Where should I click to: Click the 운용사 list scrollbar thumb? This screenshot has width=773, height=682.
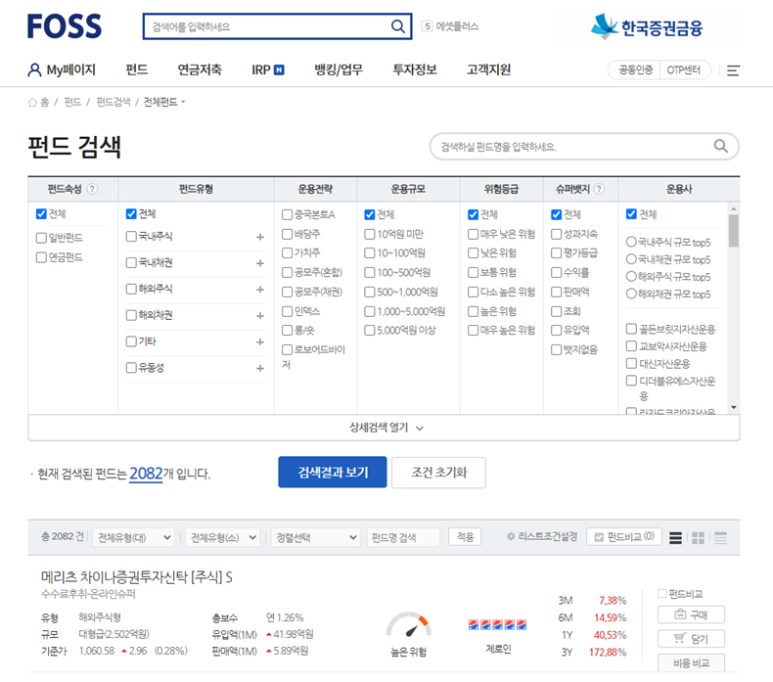(734, 230)
